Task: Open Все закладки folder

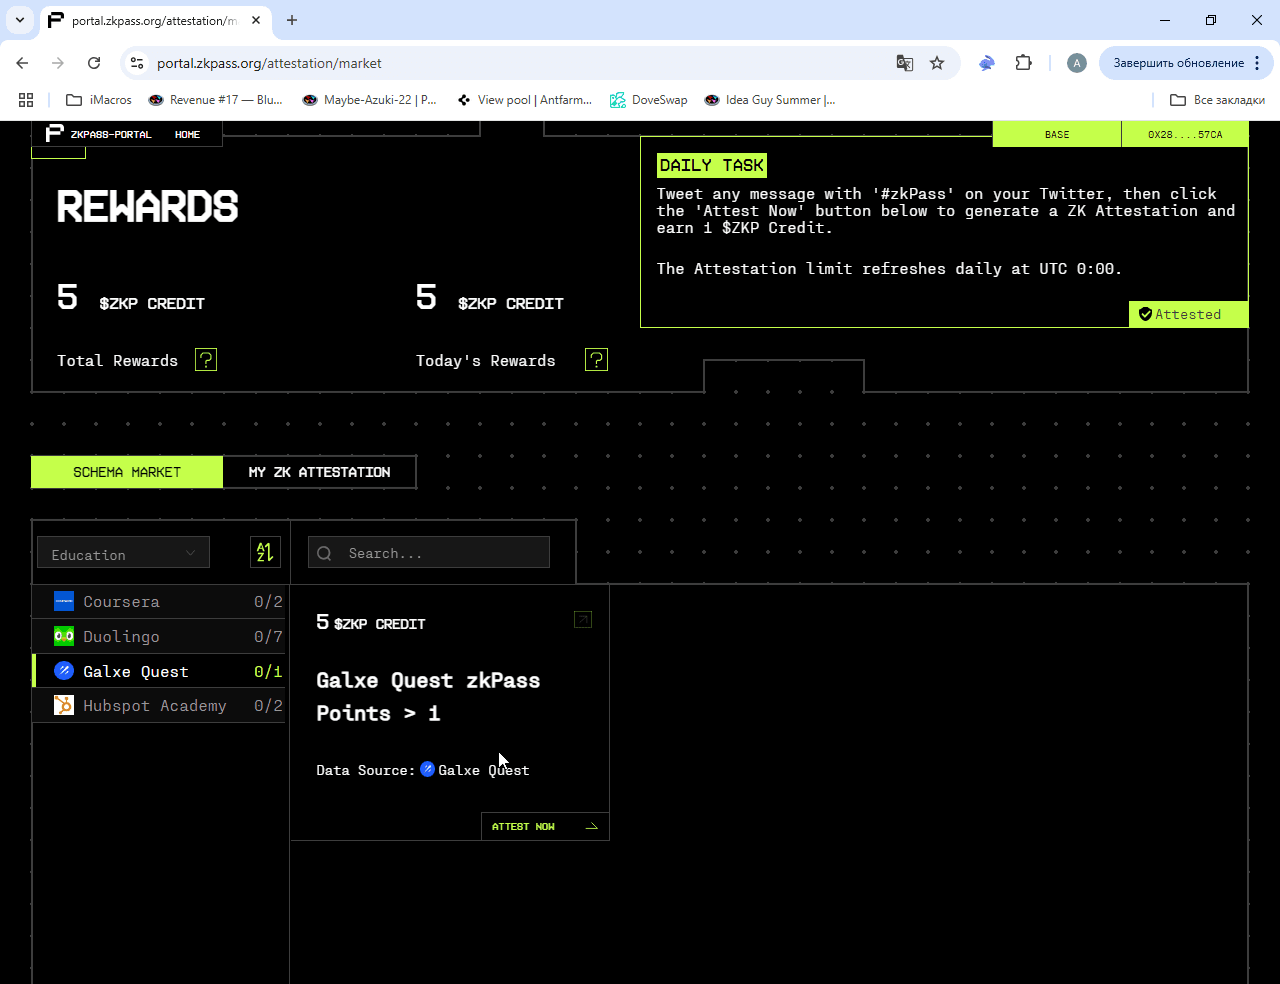Action: point(1217,100)
